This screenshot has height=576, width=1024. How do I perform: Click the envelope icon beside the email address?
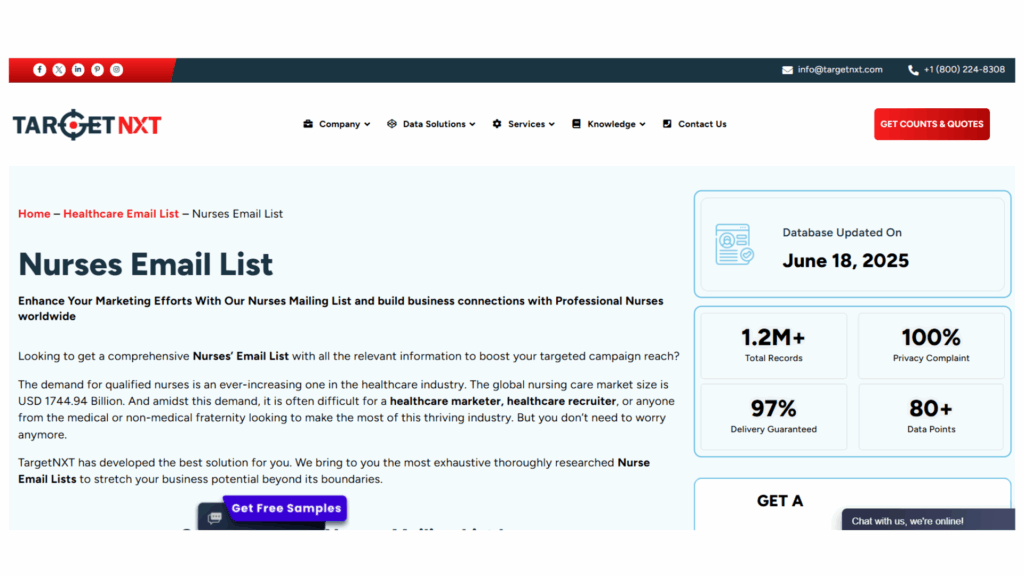click(x=788, y=70)
